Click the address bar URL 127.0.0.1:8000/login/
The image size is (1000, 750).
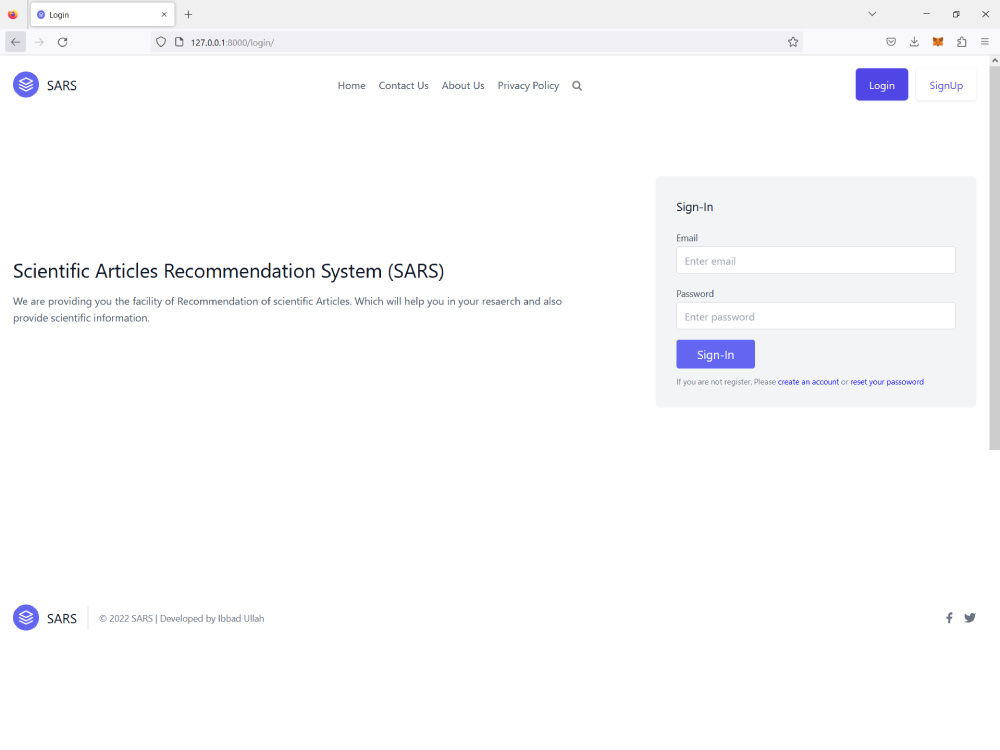click(232, 43)
